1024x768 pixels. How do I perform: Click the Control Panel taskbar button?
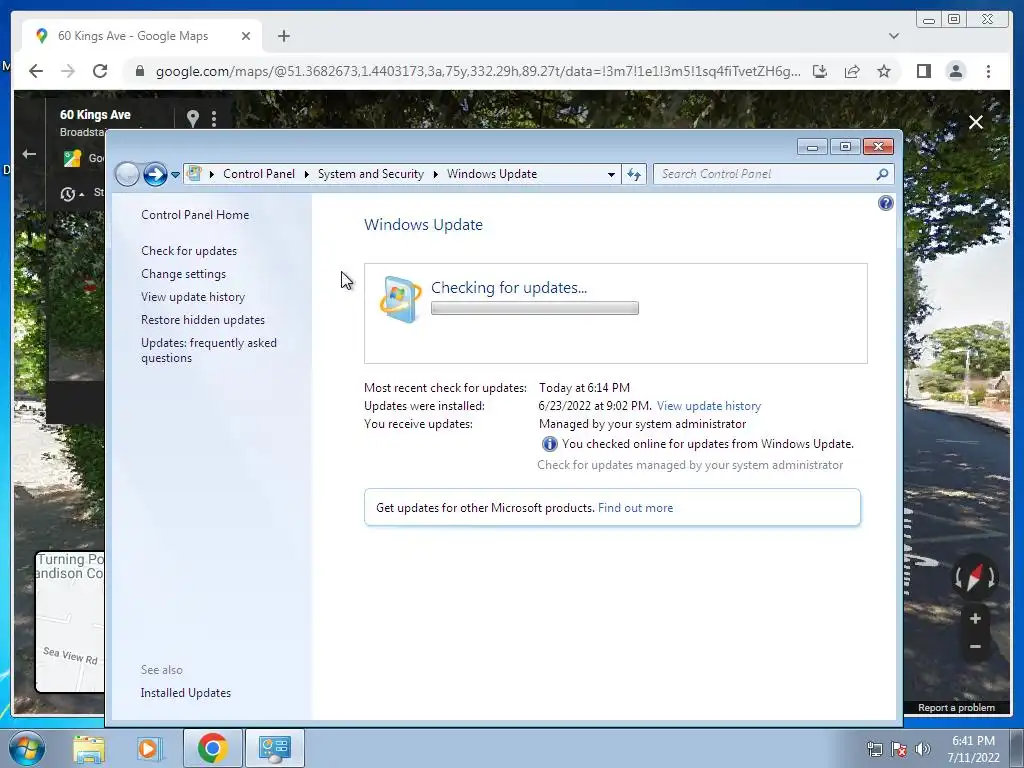coord(274,748)
